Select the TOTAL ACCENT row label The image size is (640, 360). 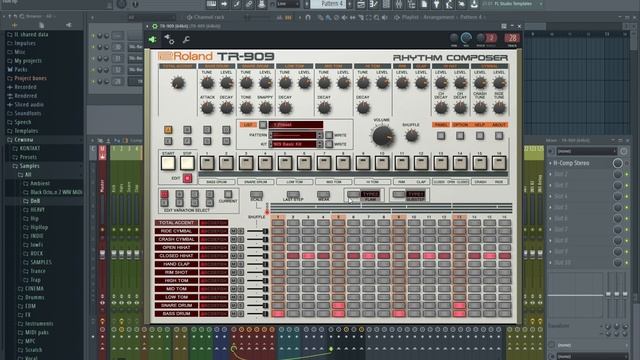point(176,223)
